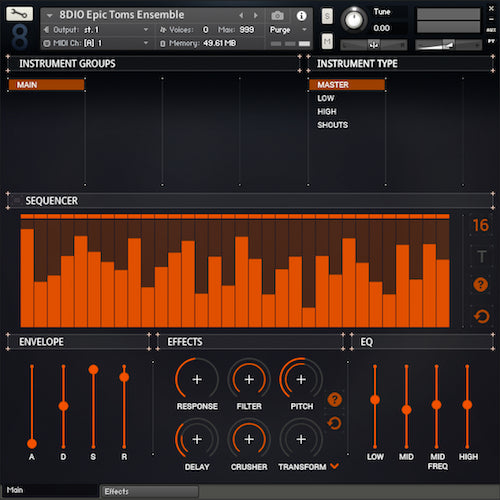The image size is (500, 500).
Task: Click the sequencer step count 16
Action: (x=480, y=225)
